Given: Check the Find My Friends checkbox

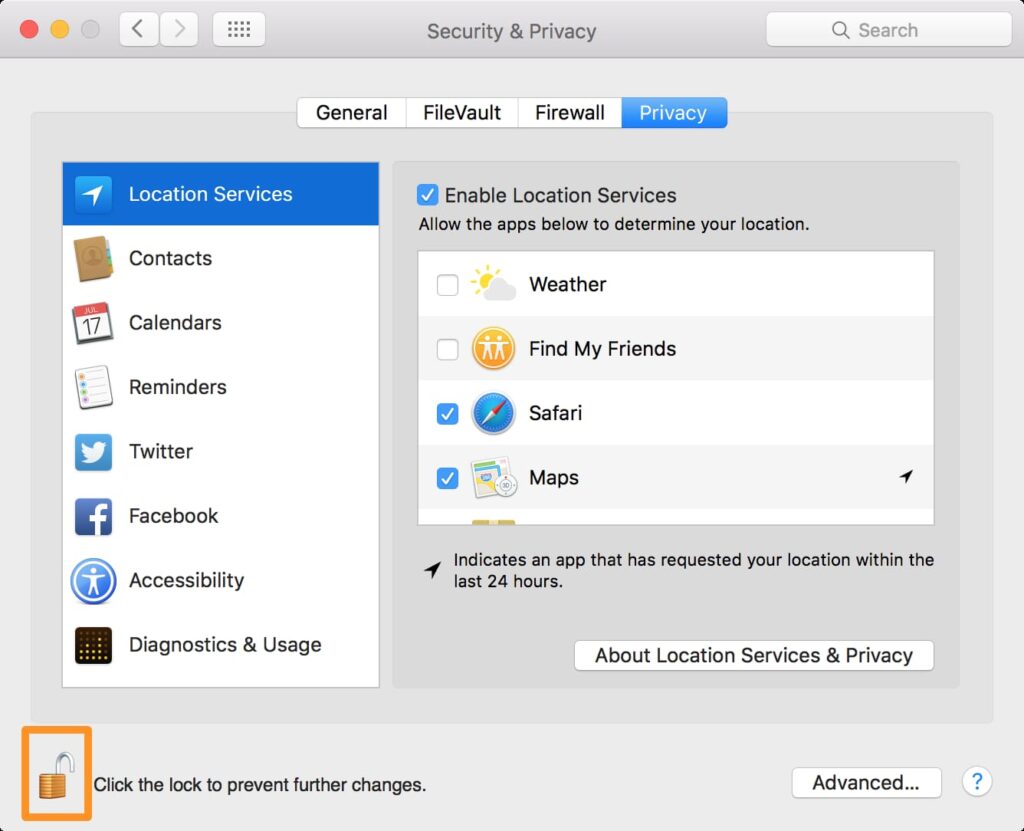Looking at the screenshot, I should (x=447, y=349).
